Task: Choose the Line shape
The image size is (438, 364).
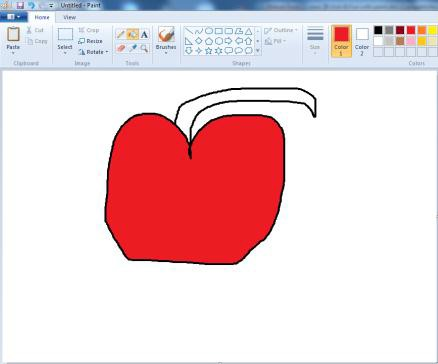Action: pos(189,31)
